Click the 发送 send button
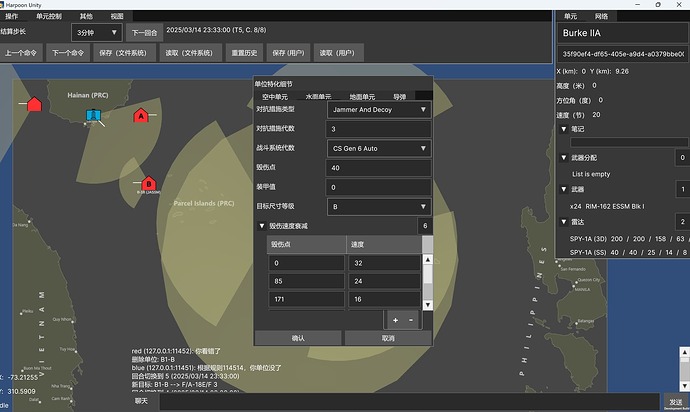The height and width of the screenshot is (412, 690). [x=675, y=402]
